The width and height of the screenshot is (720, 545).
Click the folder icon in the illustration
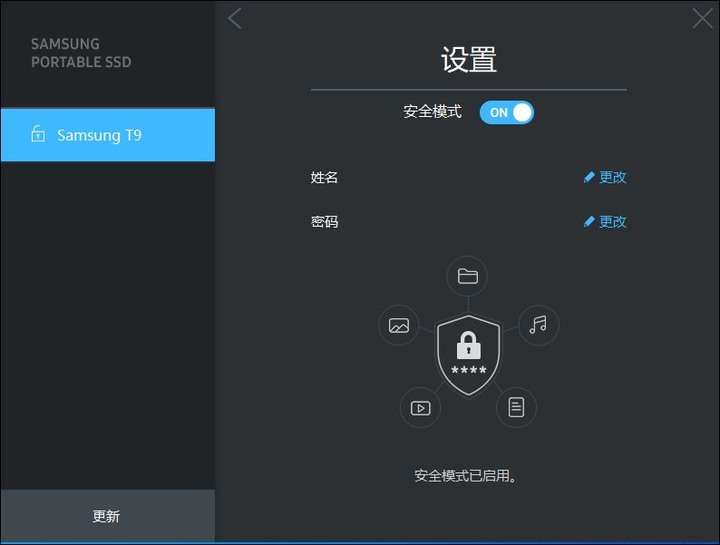click(x=467, y=276)
